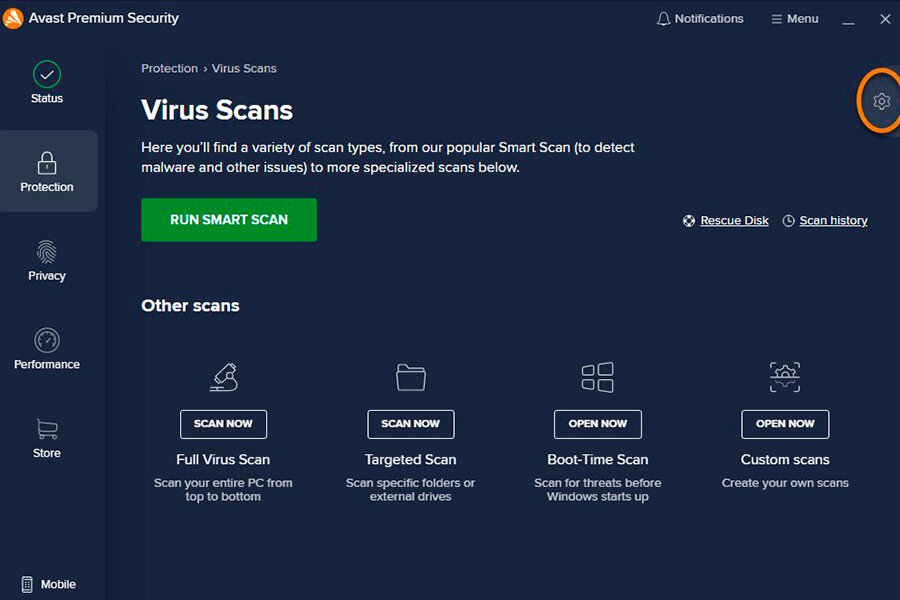The height and width of the screenshot is (600, 900).
Task: Click the Avast Premium Security title
Action: pyautogui.click(x=104, y=18)
